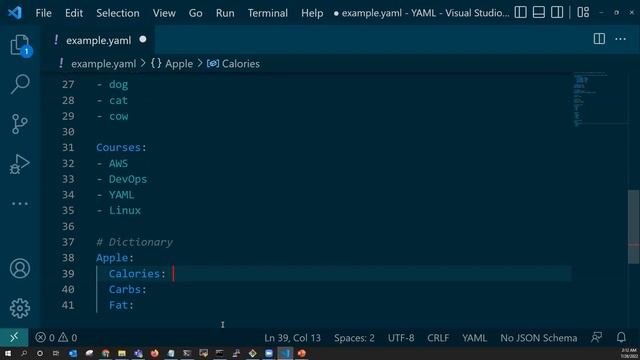Open the errors and warnings count
Image resolution: width=640 pixels, height=360 pixels.
(x=56, y=338)
